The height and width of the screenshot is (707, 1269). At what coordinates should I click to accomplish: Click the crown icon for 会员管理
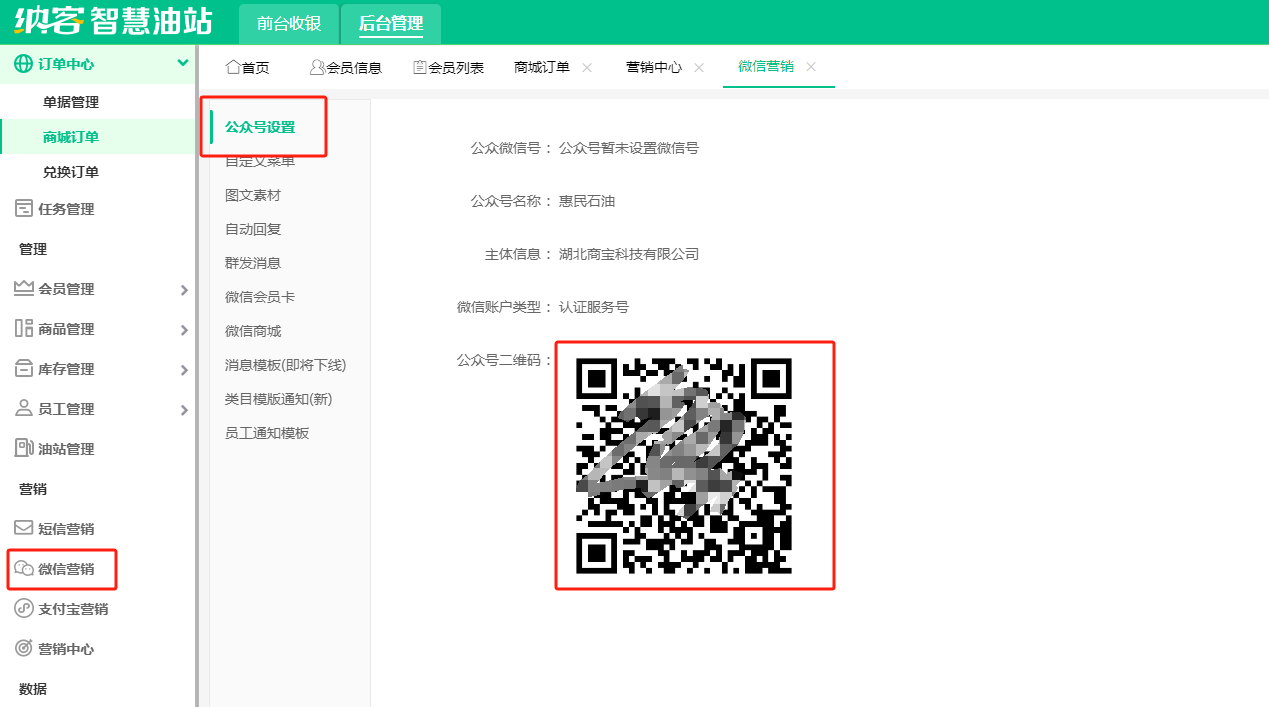[x=23, y=288]
